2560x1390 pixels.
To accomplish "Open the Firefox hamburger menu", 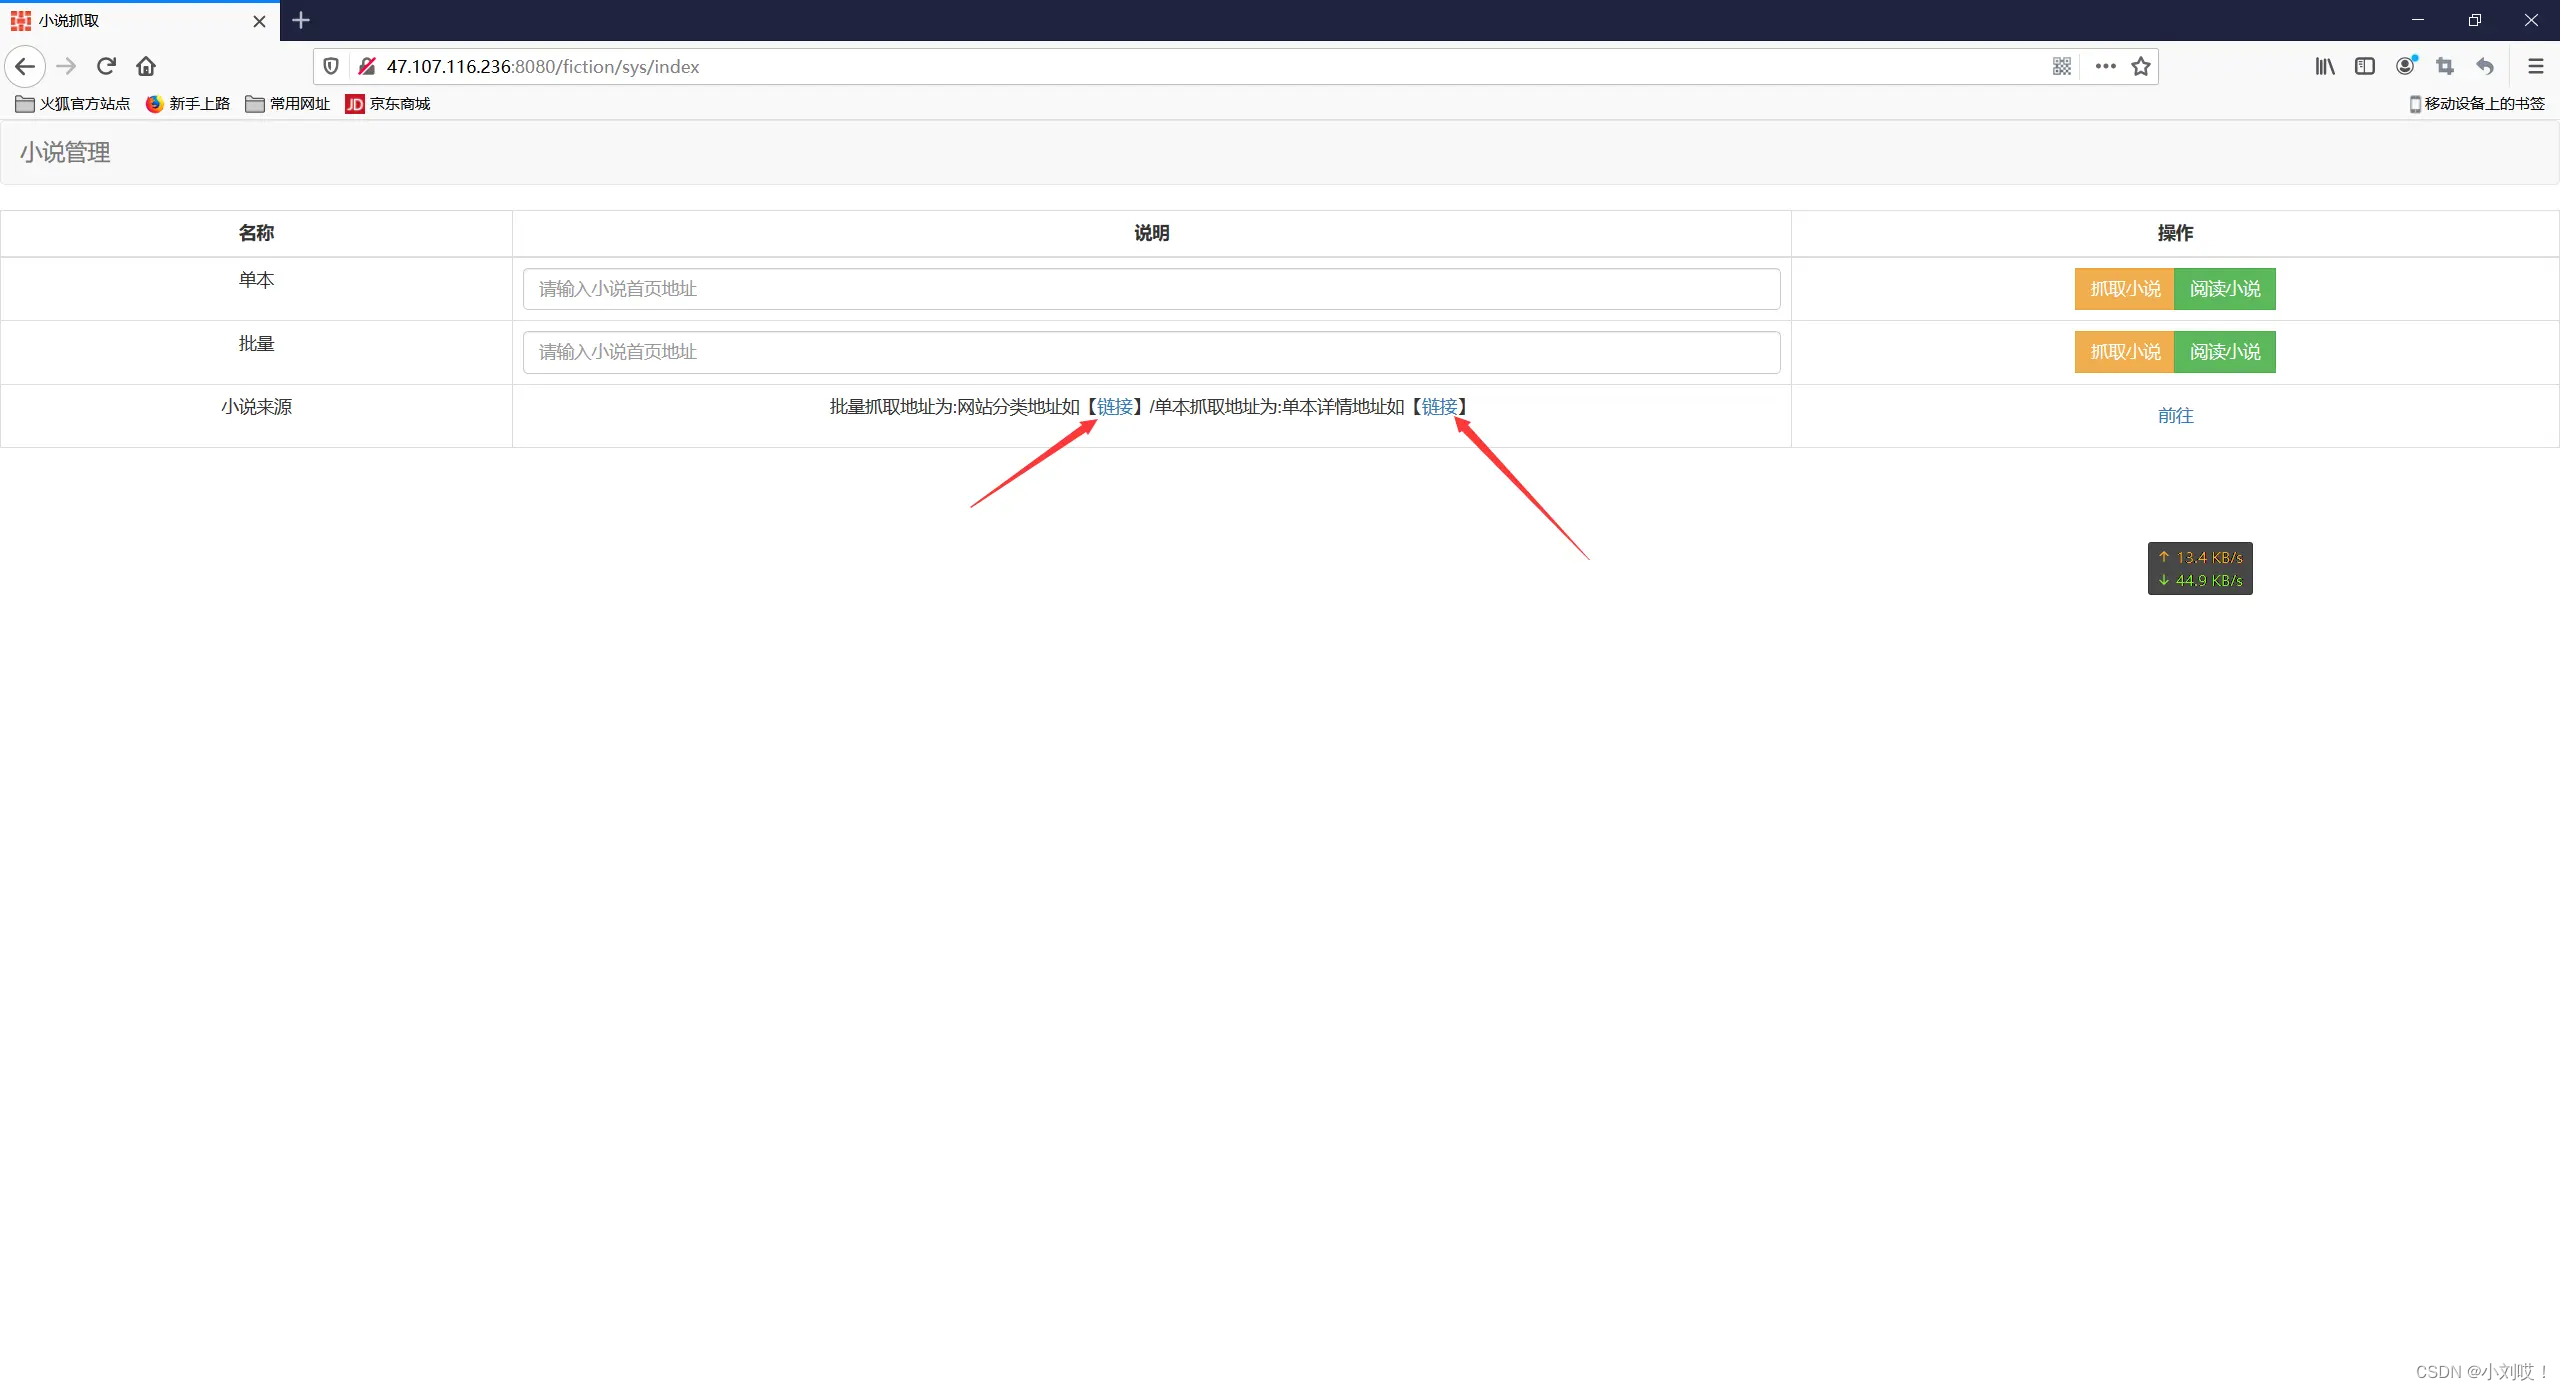I will tap(2535, 67).
